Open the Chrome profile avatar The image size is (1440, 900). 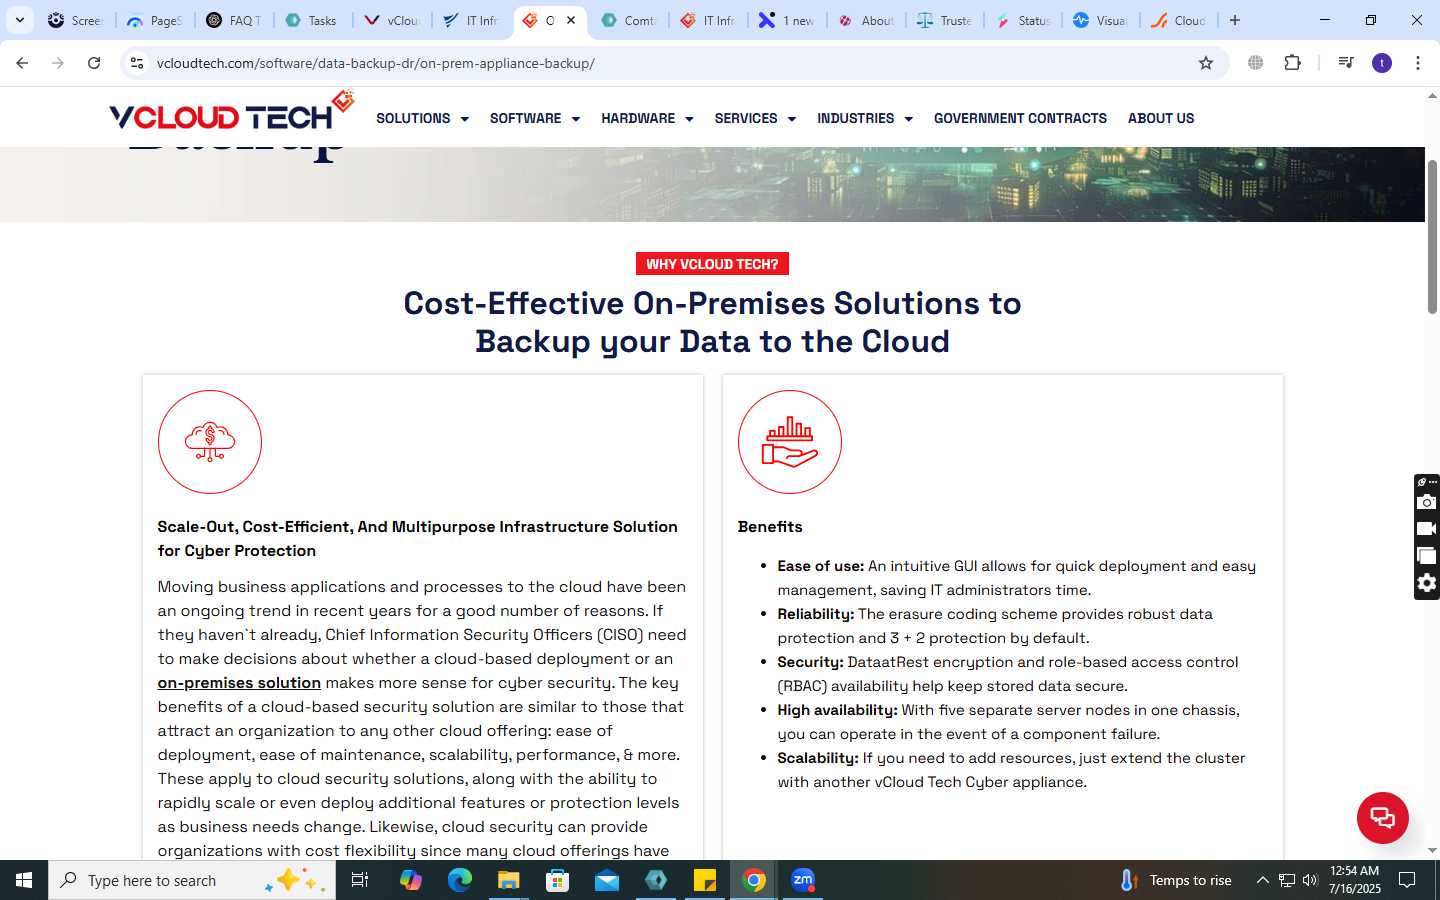tap(1382, 63)
